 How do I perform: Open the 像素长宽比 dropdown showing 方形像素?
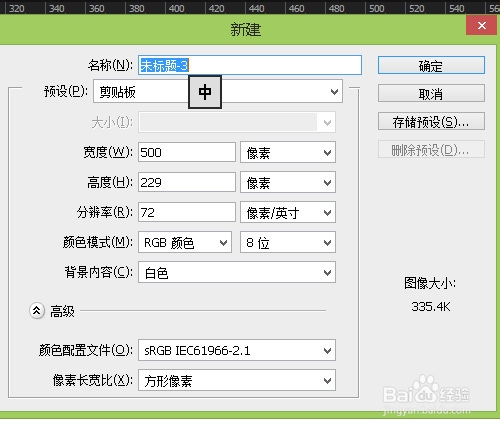click(x=237, y=380)
